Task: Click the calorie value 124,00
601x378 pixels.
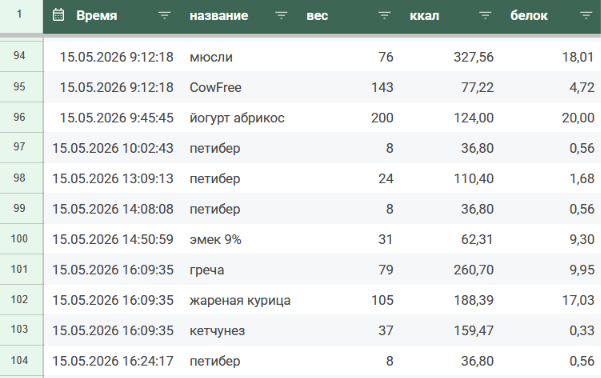Action: click(x=474, y=118)
